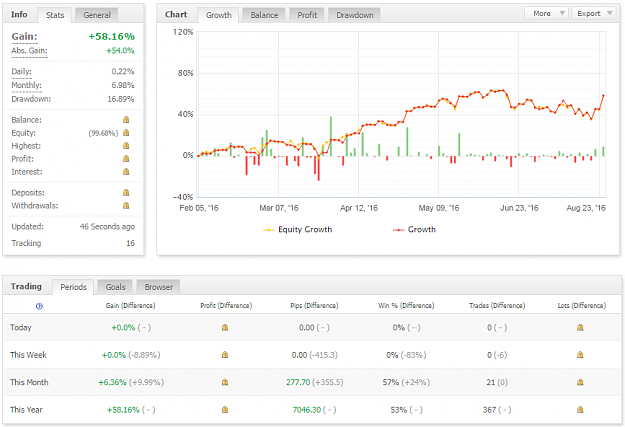Click the lock icon next to Balance
Image resolution: width=625 pixels, height=427 pixels.
tap(126, 120)
